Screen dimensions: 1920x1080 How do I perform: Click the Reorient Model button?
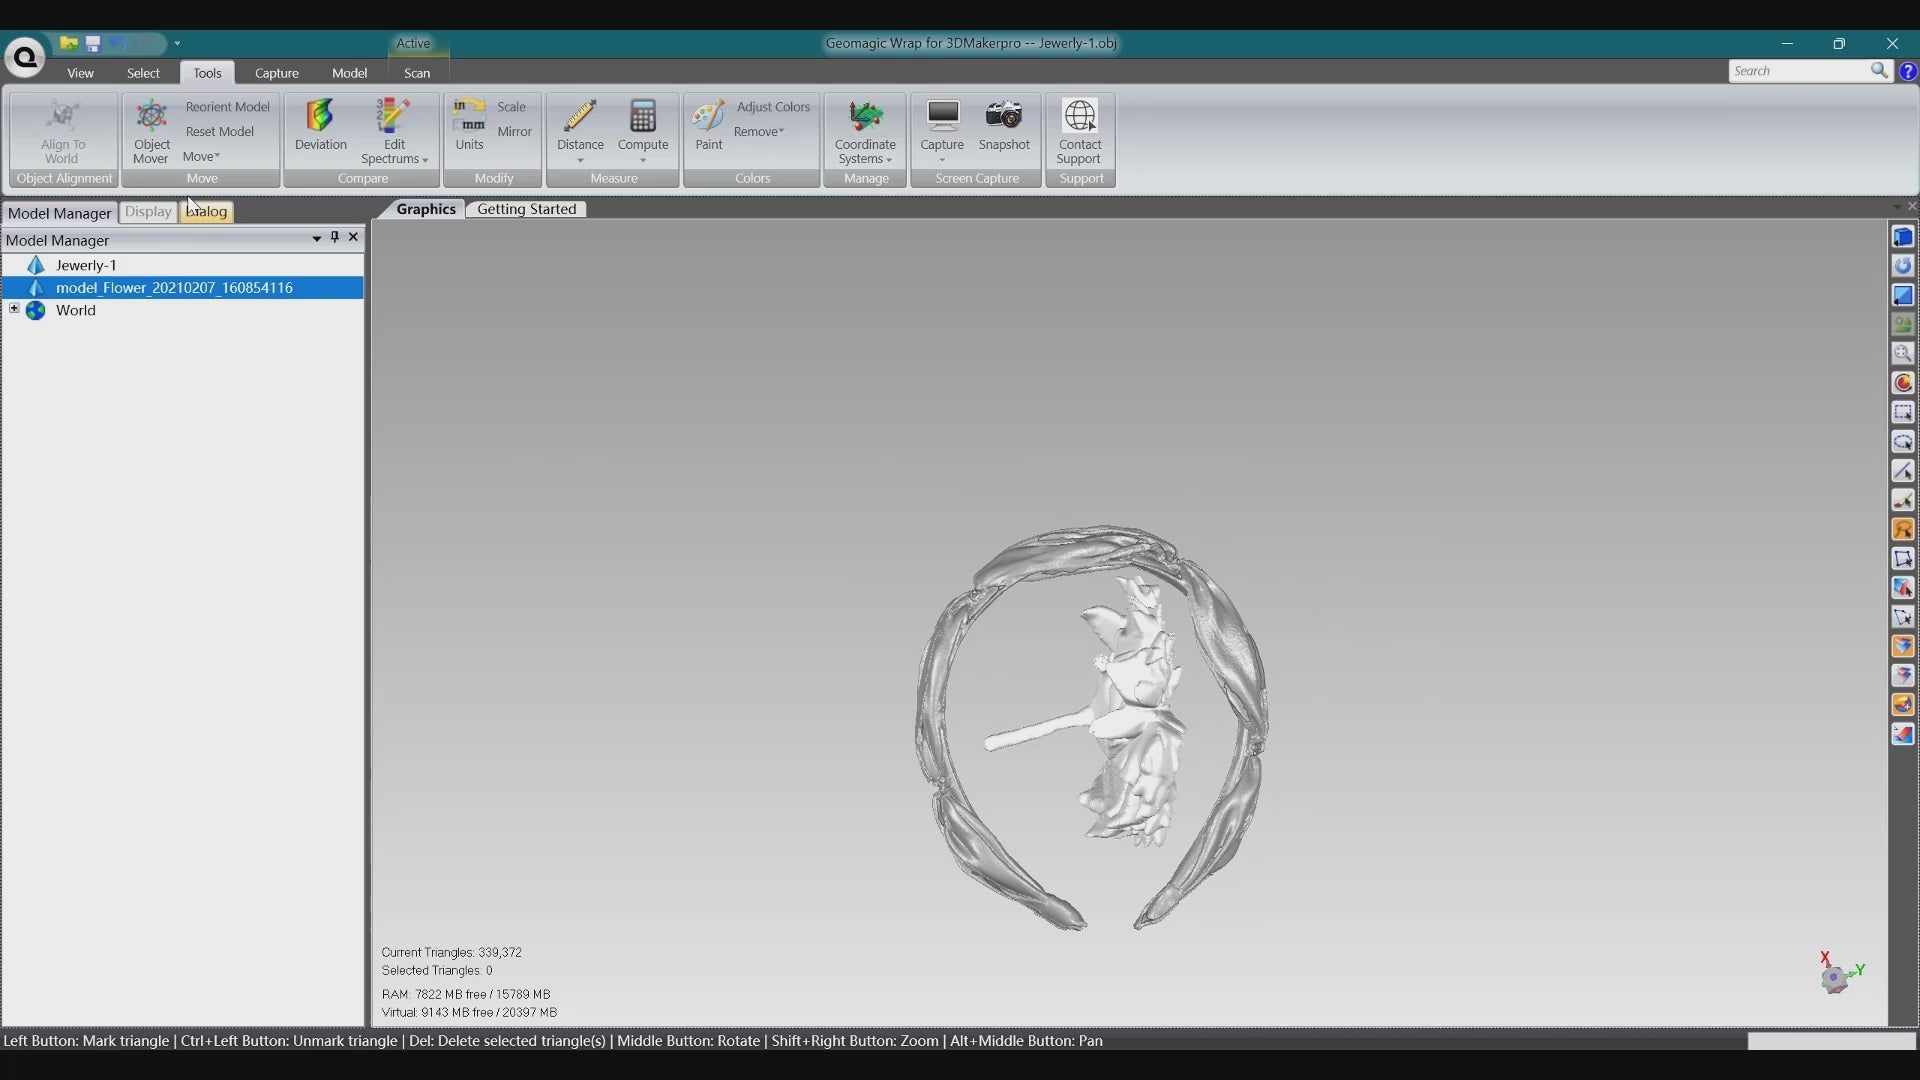click(x=227, y=107)
